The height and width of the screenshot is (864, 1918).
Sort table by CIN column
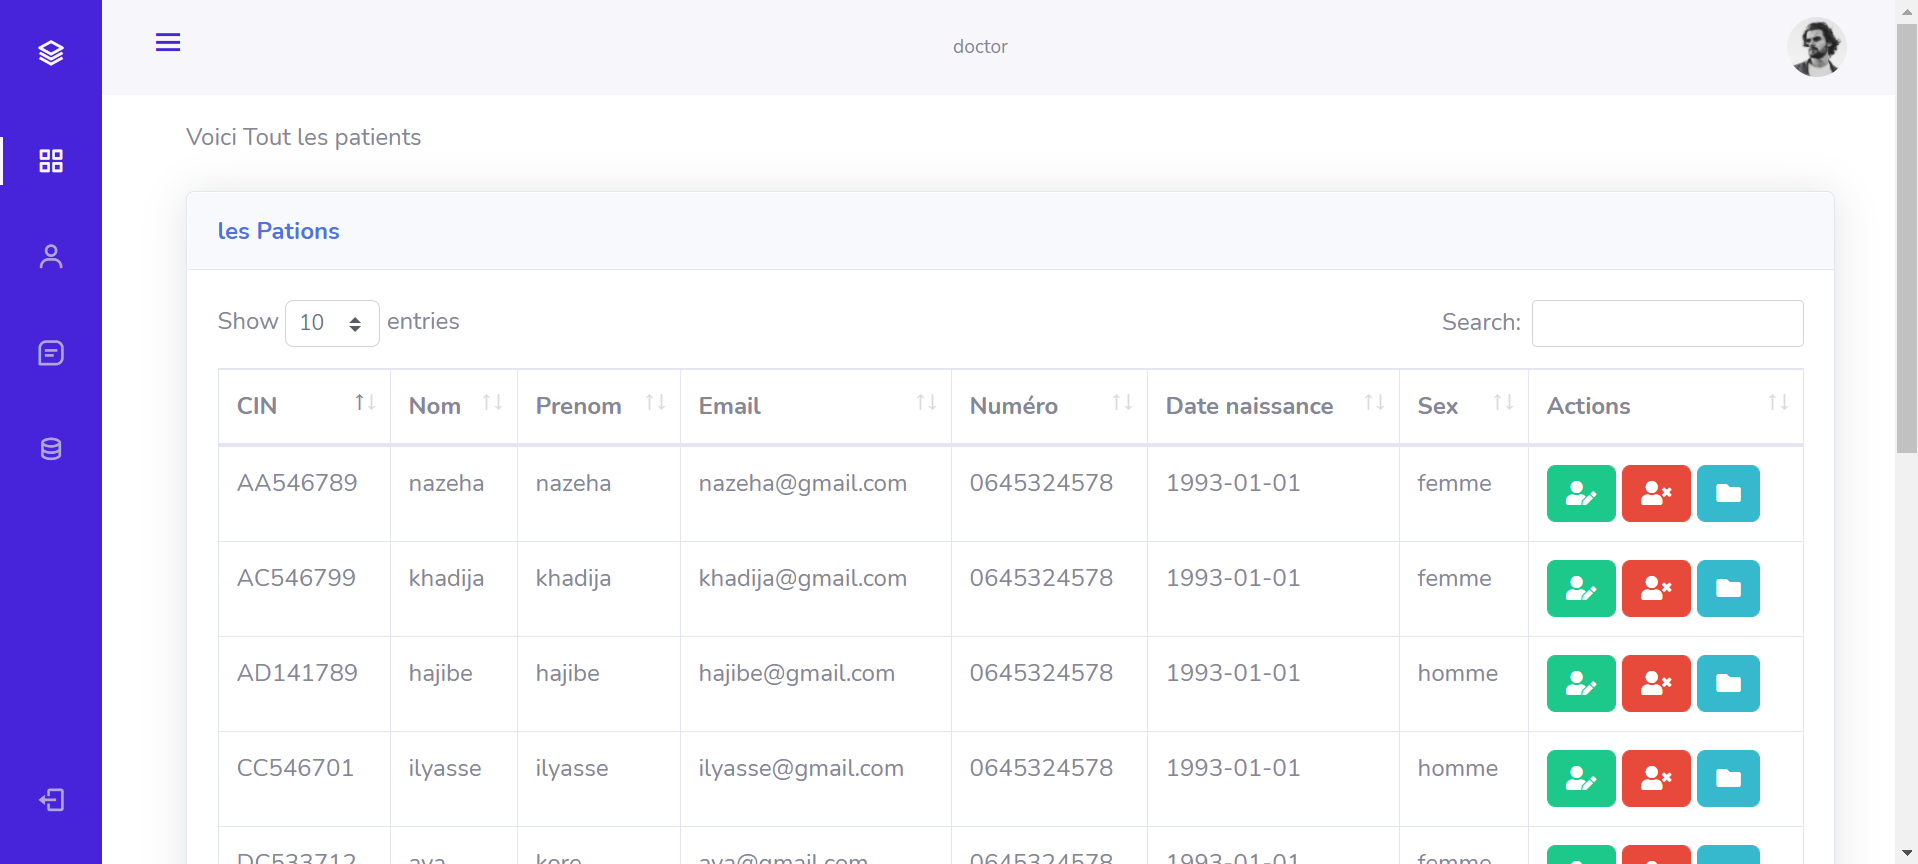304,406
